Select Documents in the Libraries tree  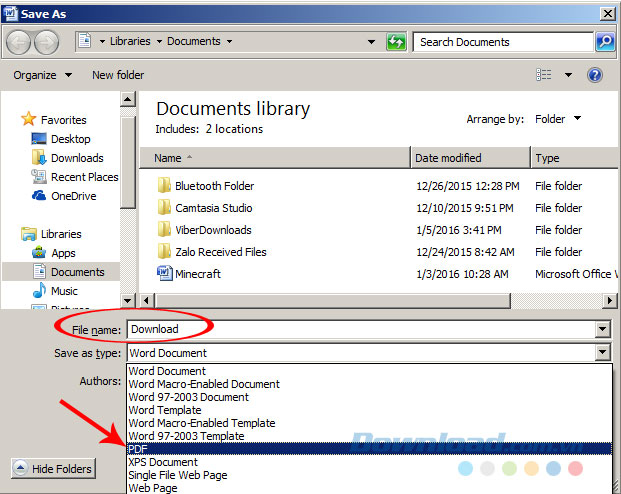(61, 272)
